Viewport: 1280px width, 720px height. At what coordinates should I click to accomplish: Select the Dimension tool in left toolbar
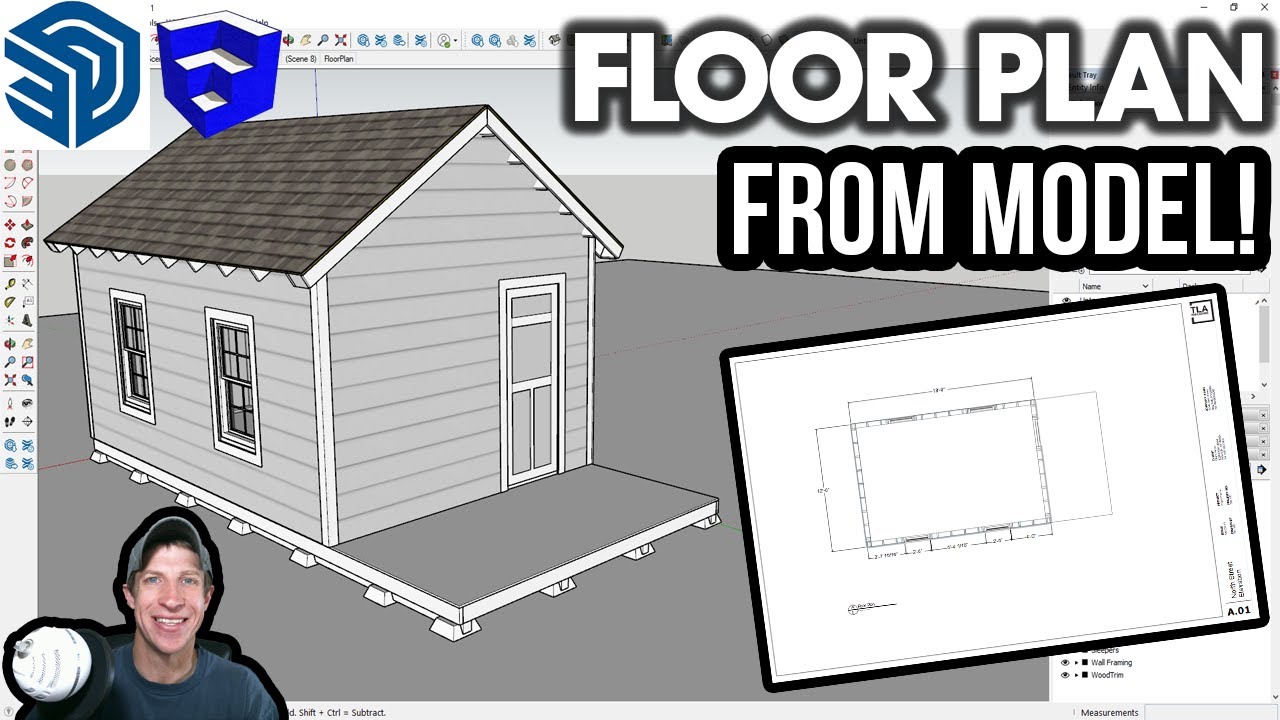27,285
